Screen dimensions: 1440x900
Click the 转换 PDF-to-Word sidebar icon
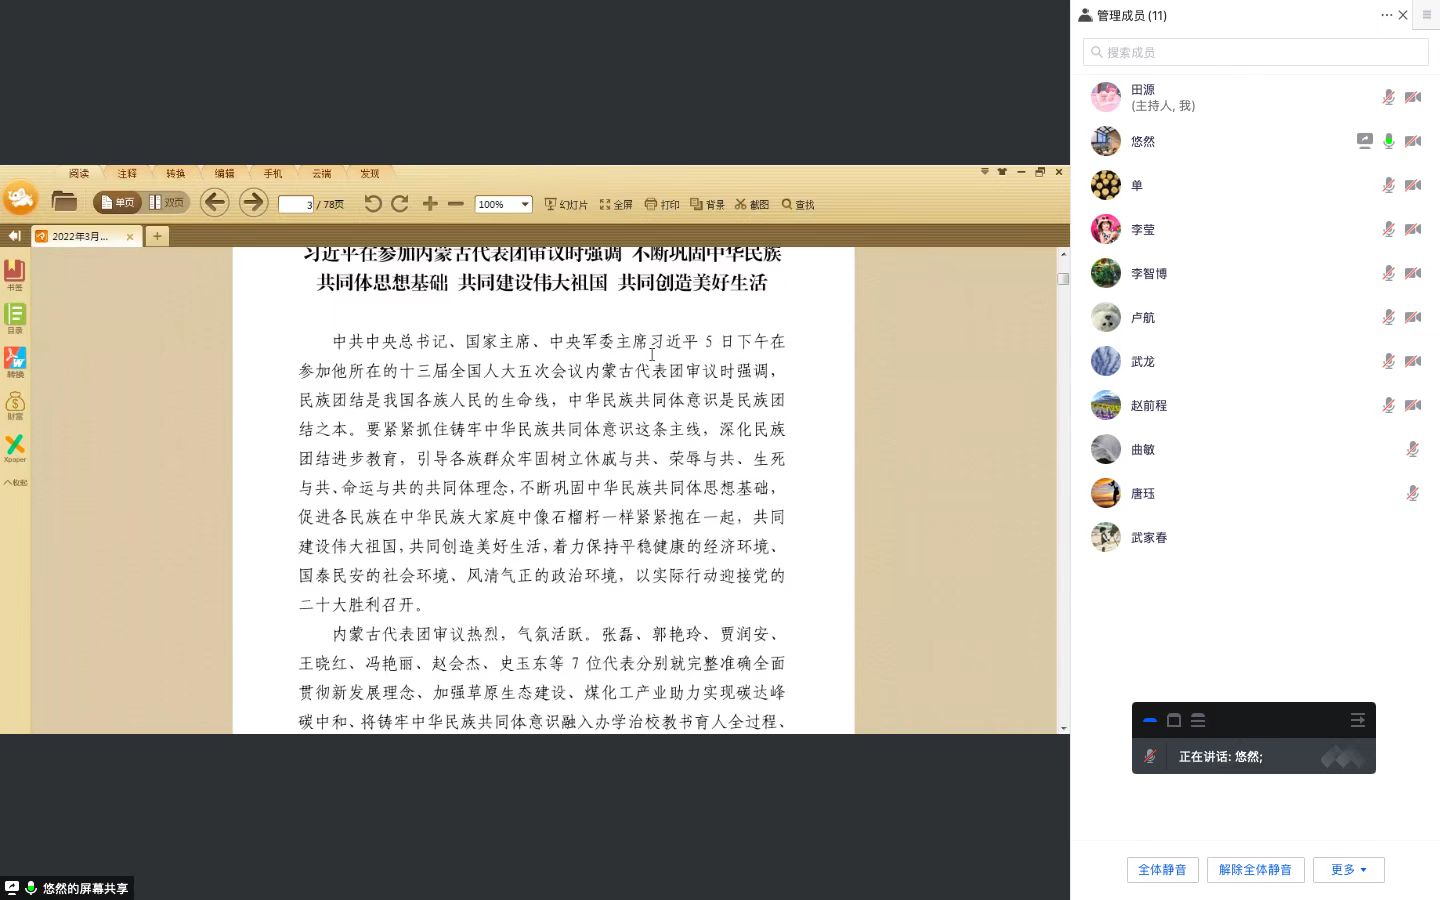[15, 361]
